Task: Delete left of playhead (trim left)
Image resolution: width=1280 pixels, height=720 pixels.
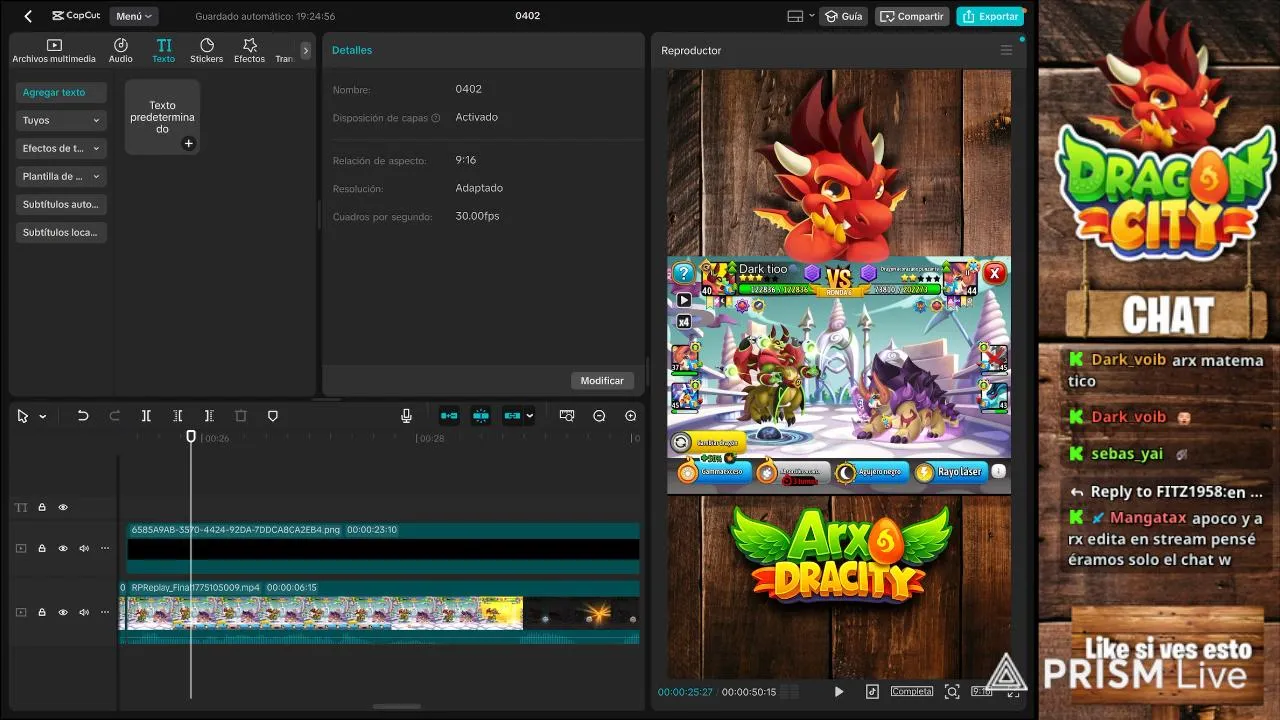Action: (177, 416)
